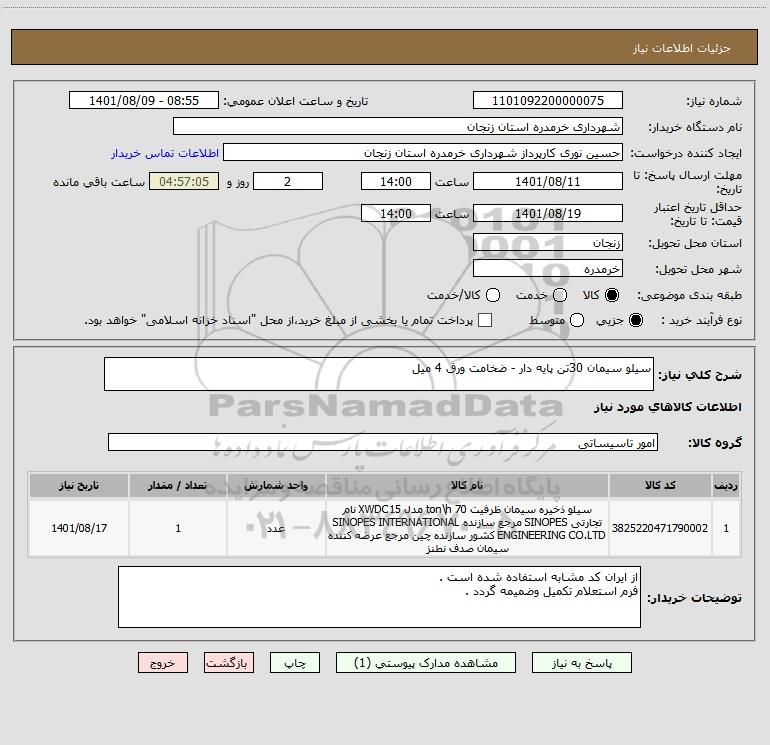Click the need date cell 1401/08/17
Viewport: 770px width, 745px height.
(x=79, y=528)
